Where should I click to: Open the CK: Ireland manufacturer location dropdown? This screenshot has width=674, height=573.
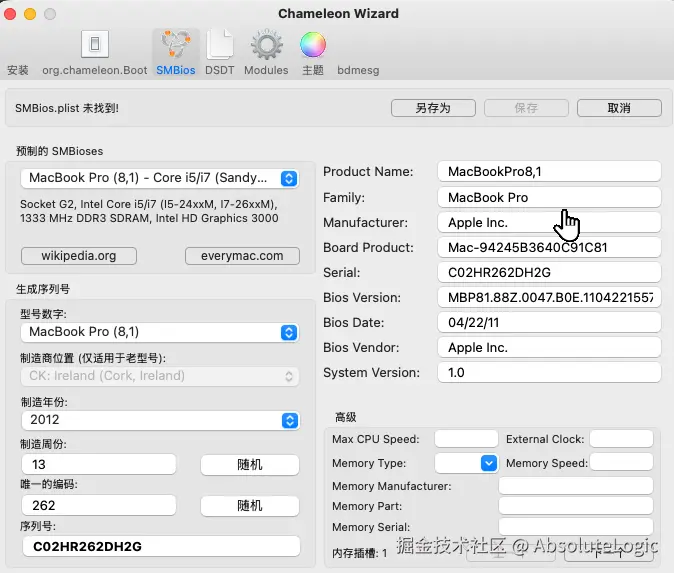click(x=159, y=376)
